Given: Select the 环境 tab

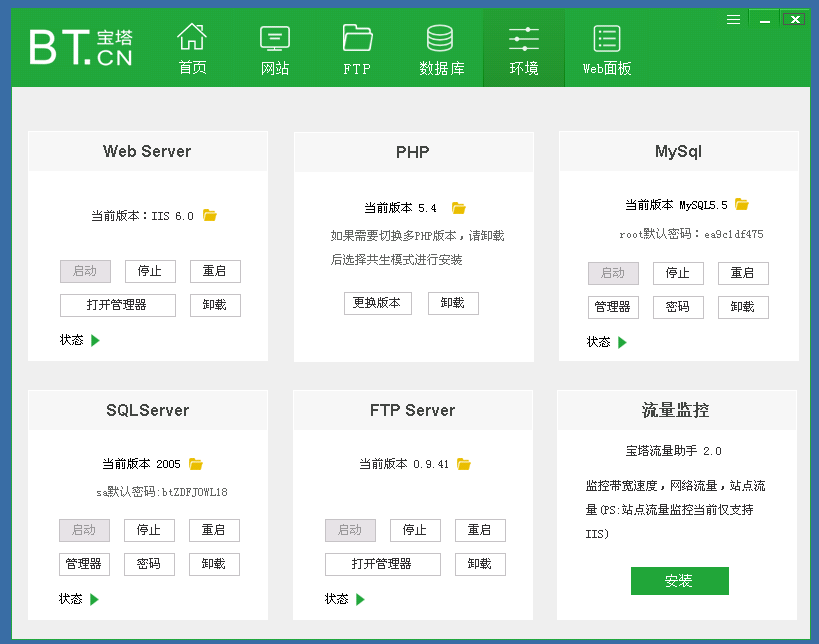Looking at the screenshot, I should click(x=524, y=49).
